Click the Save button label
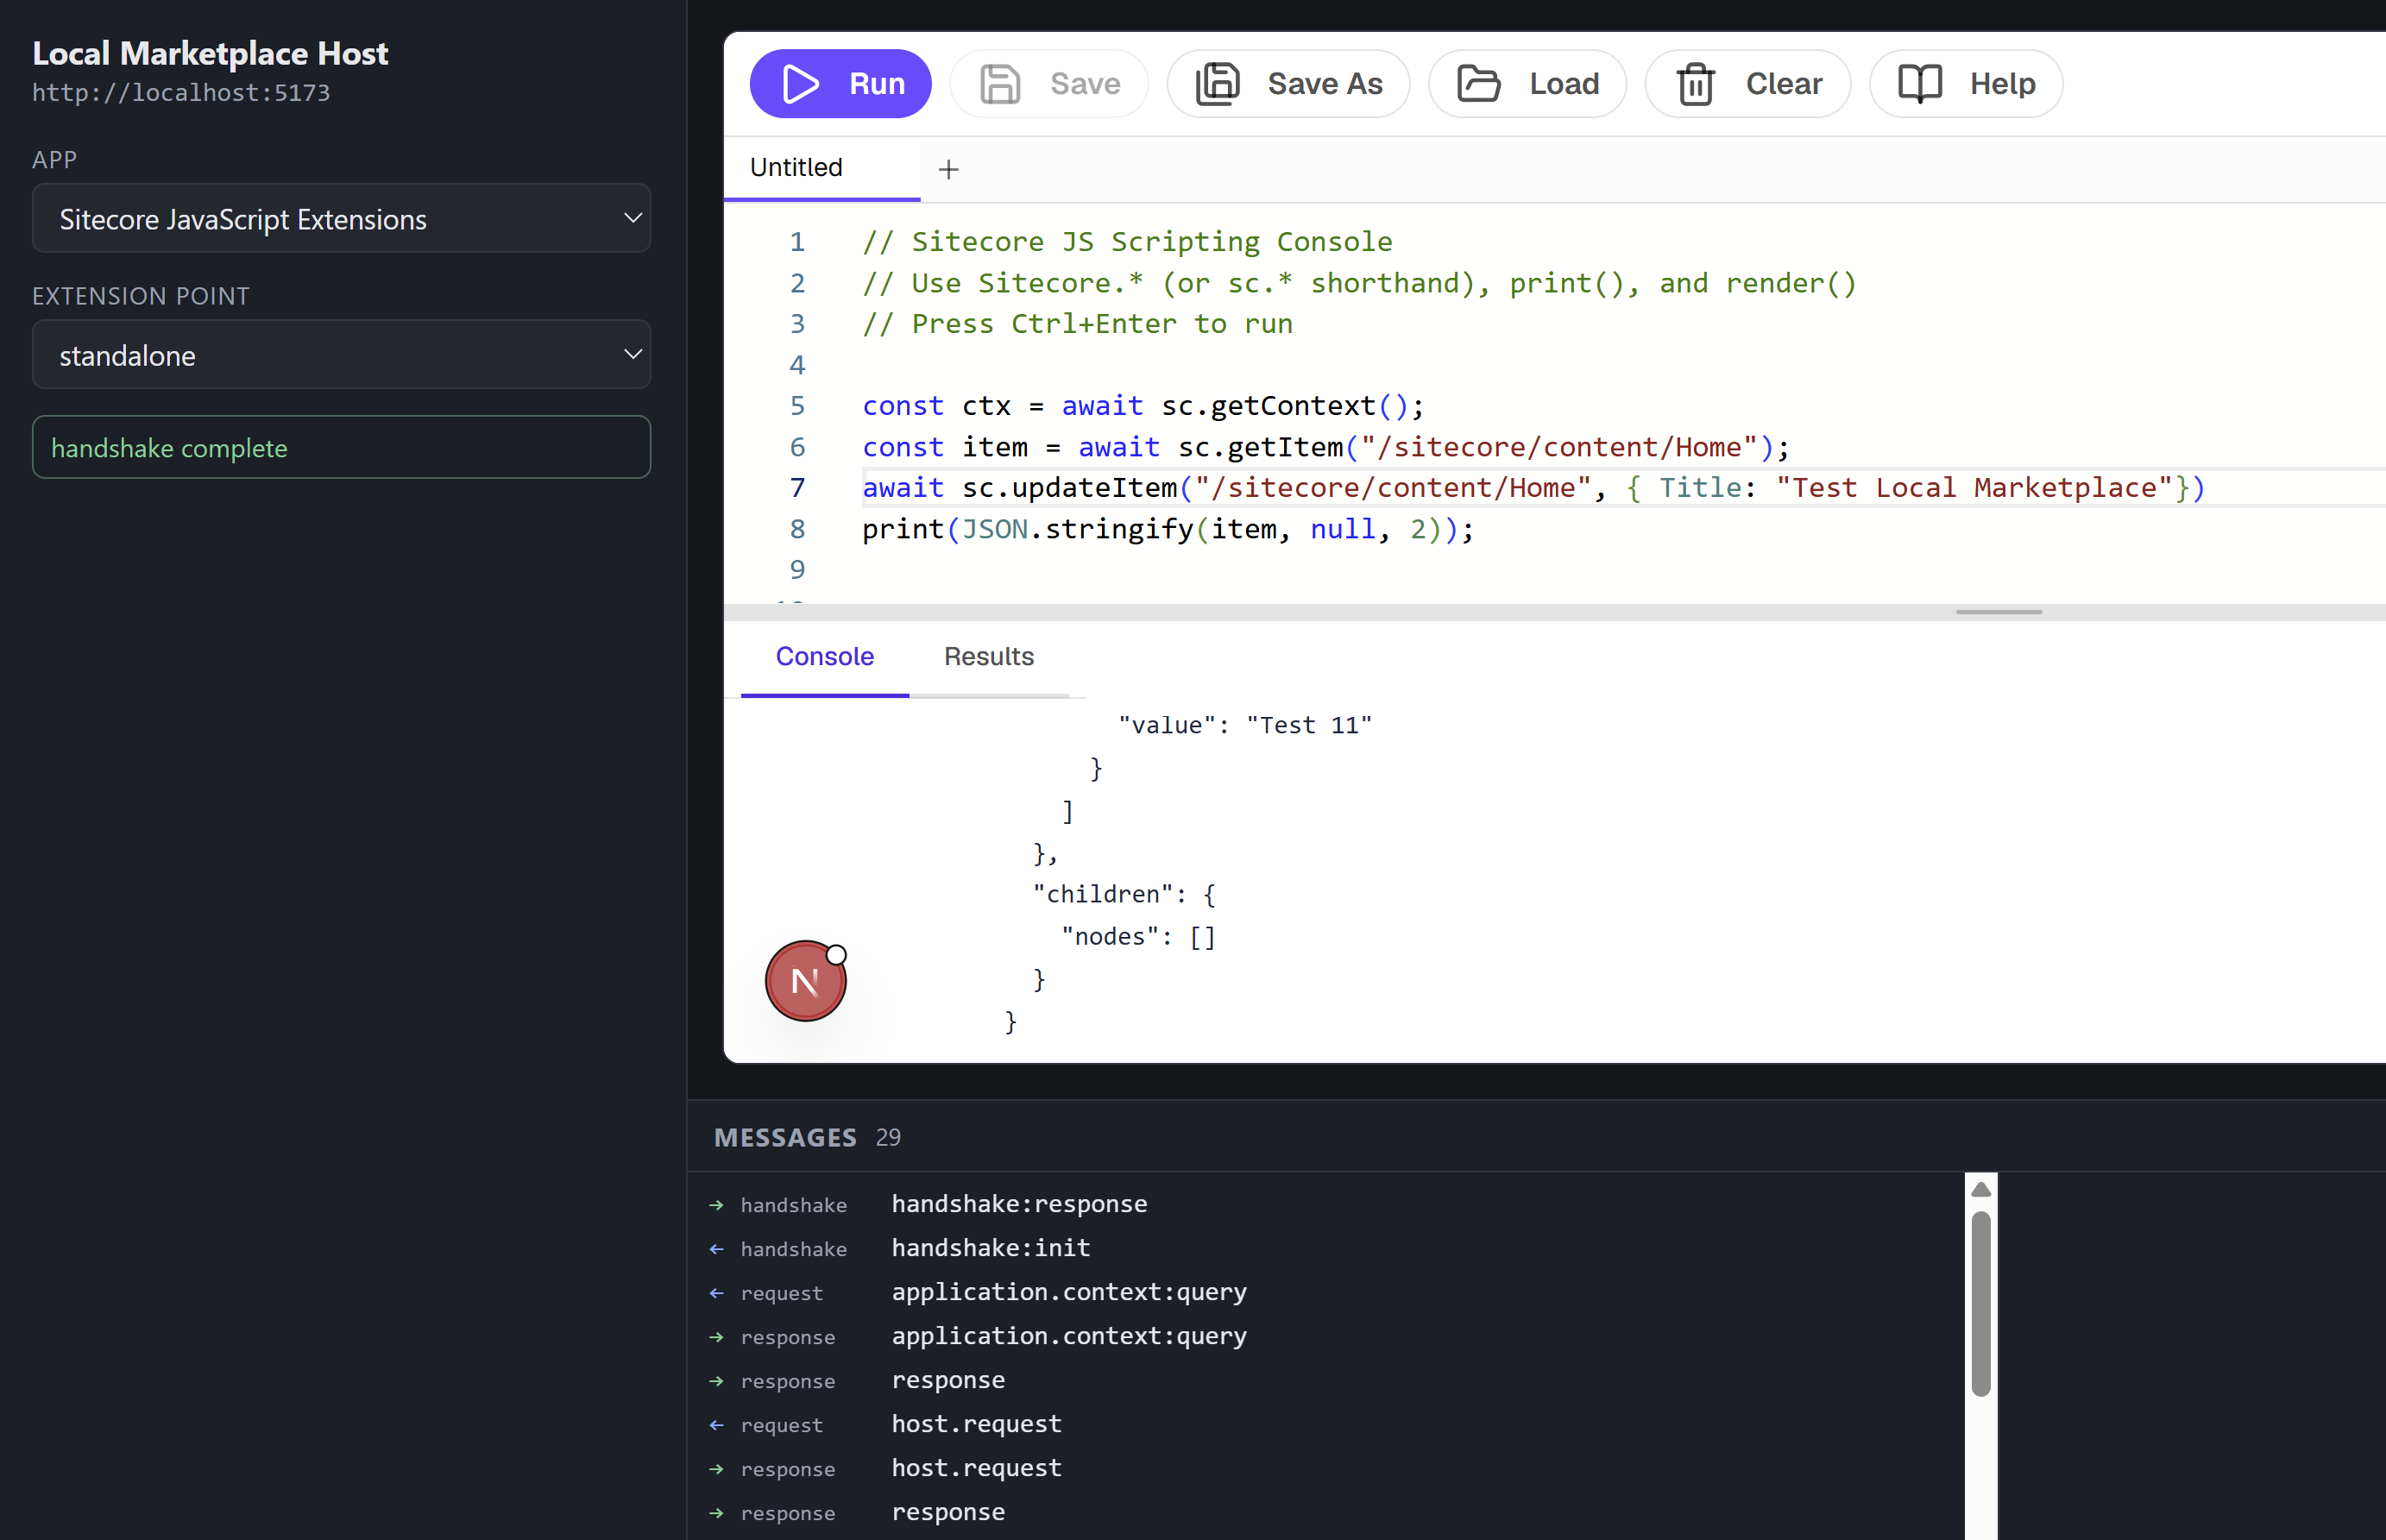 click(1085, 84)
